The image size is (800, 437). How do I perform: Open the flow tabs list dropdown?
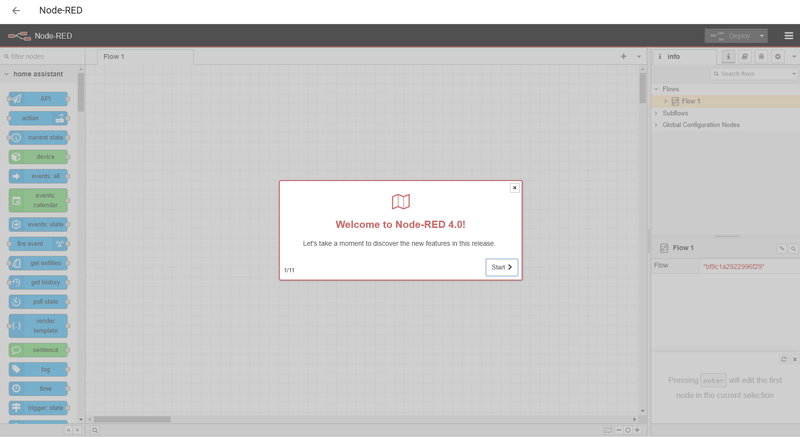click(x=639, y=57)
